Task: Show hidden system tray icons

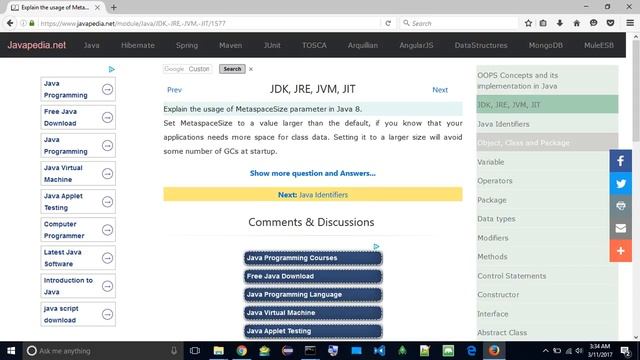Action: tap(546, 351)
